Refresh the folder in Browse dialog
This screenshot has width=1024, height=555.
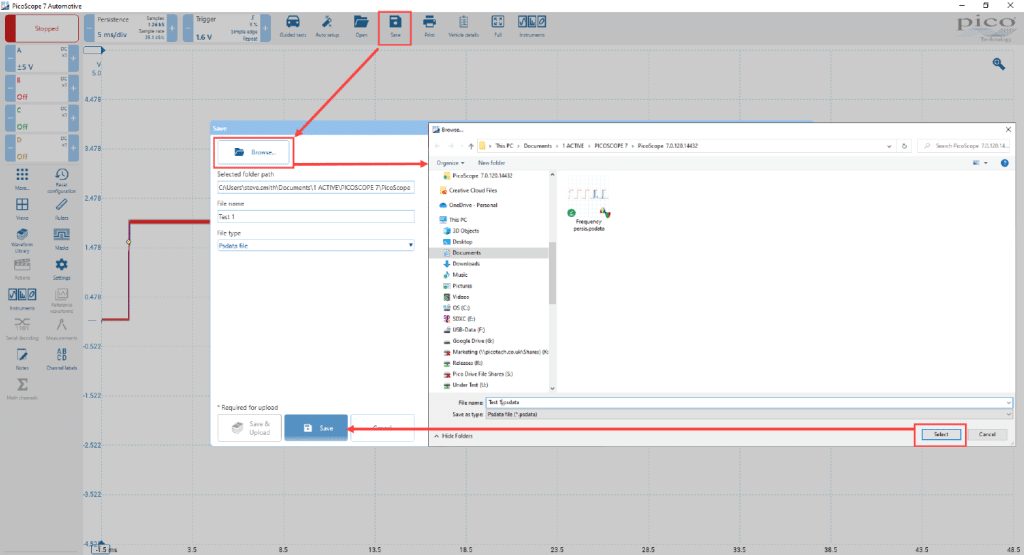[x=904, y=146]
